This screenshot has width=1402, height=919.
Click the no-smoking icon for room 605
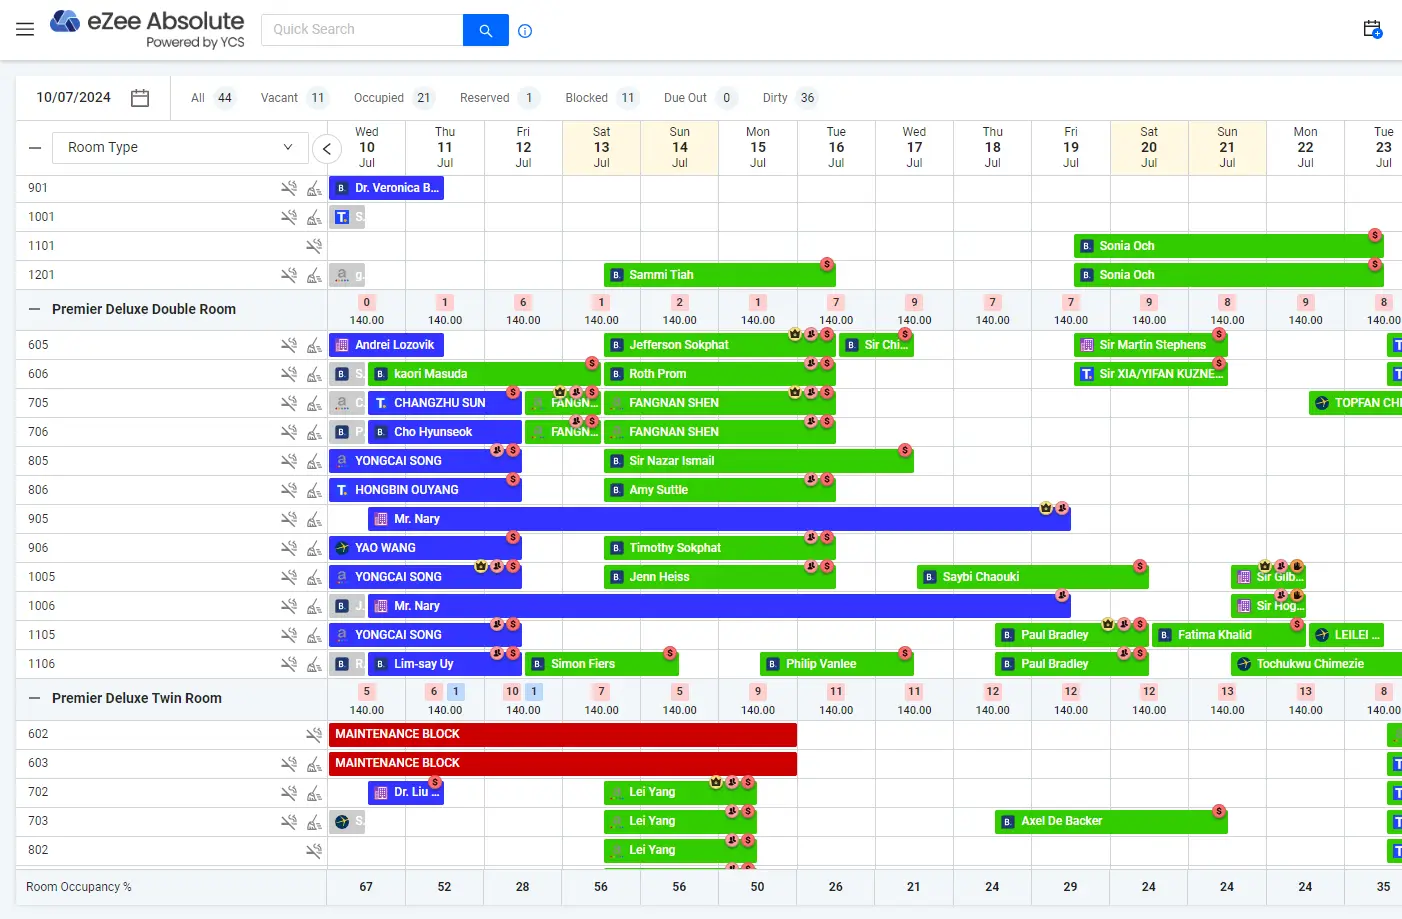coord(289,345)
